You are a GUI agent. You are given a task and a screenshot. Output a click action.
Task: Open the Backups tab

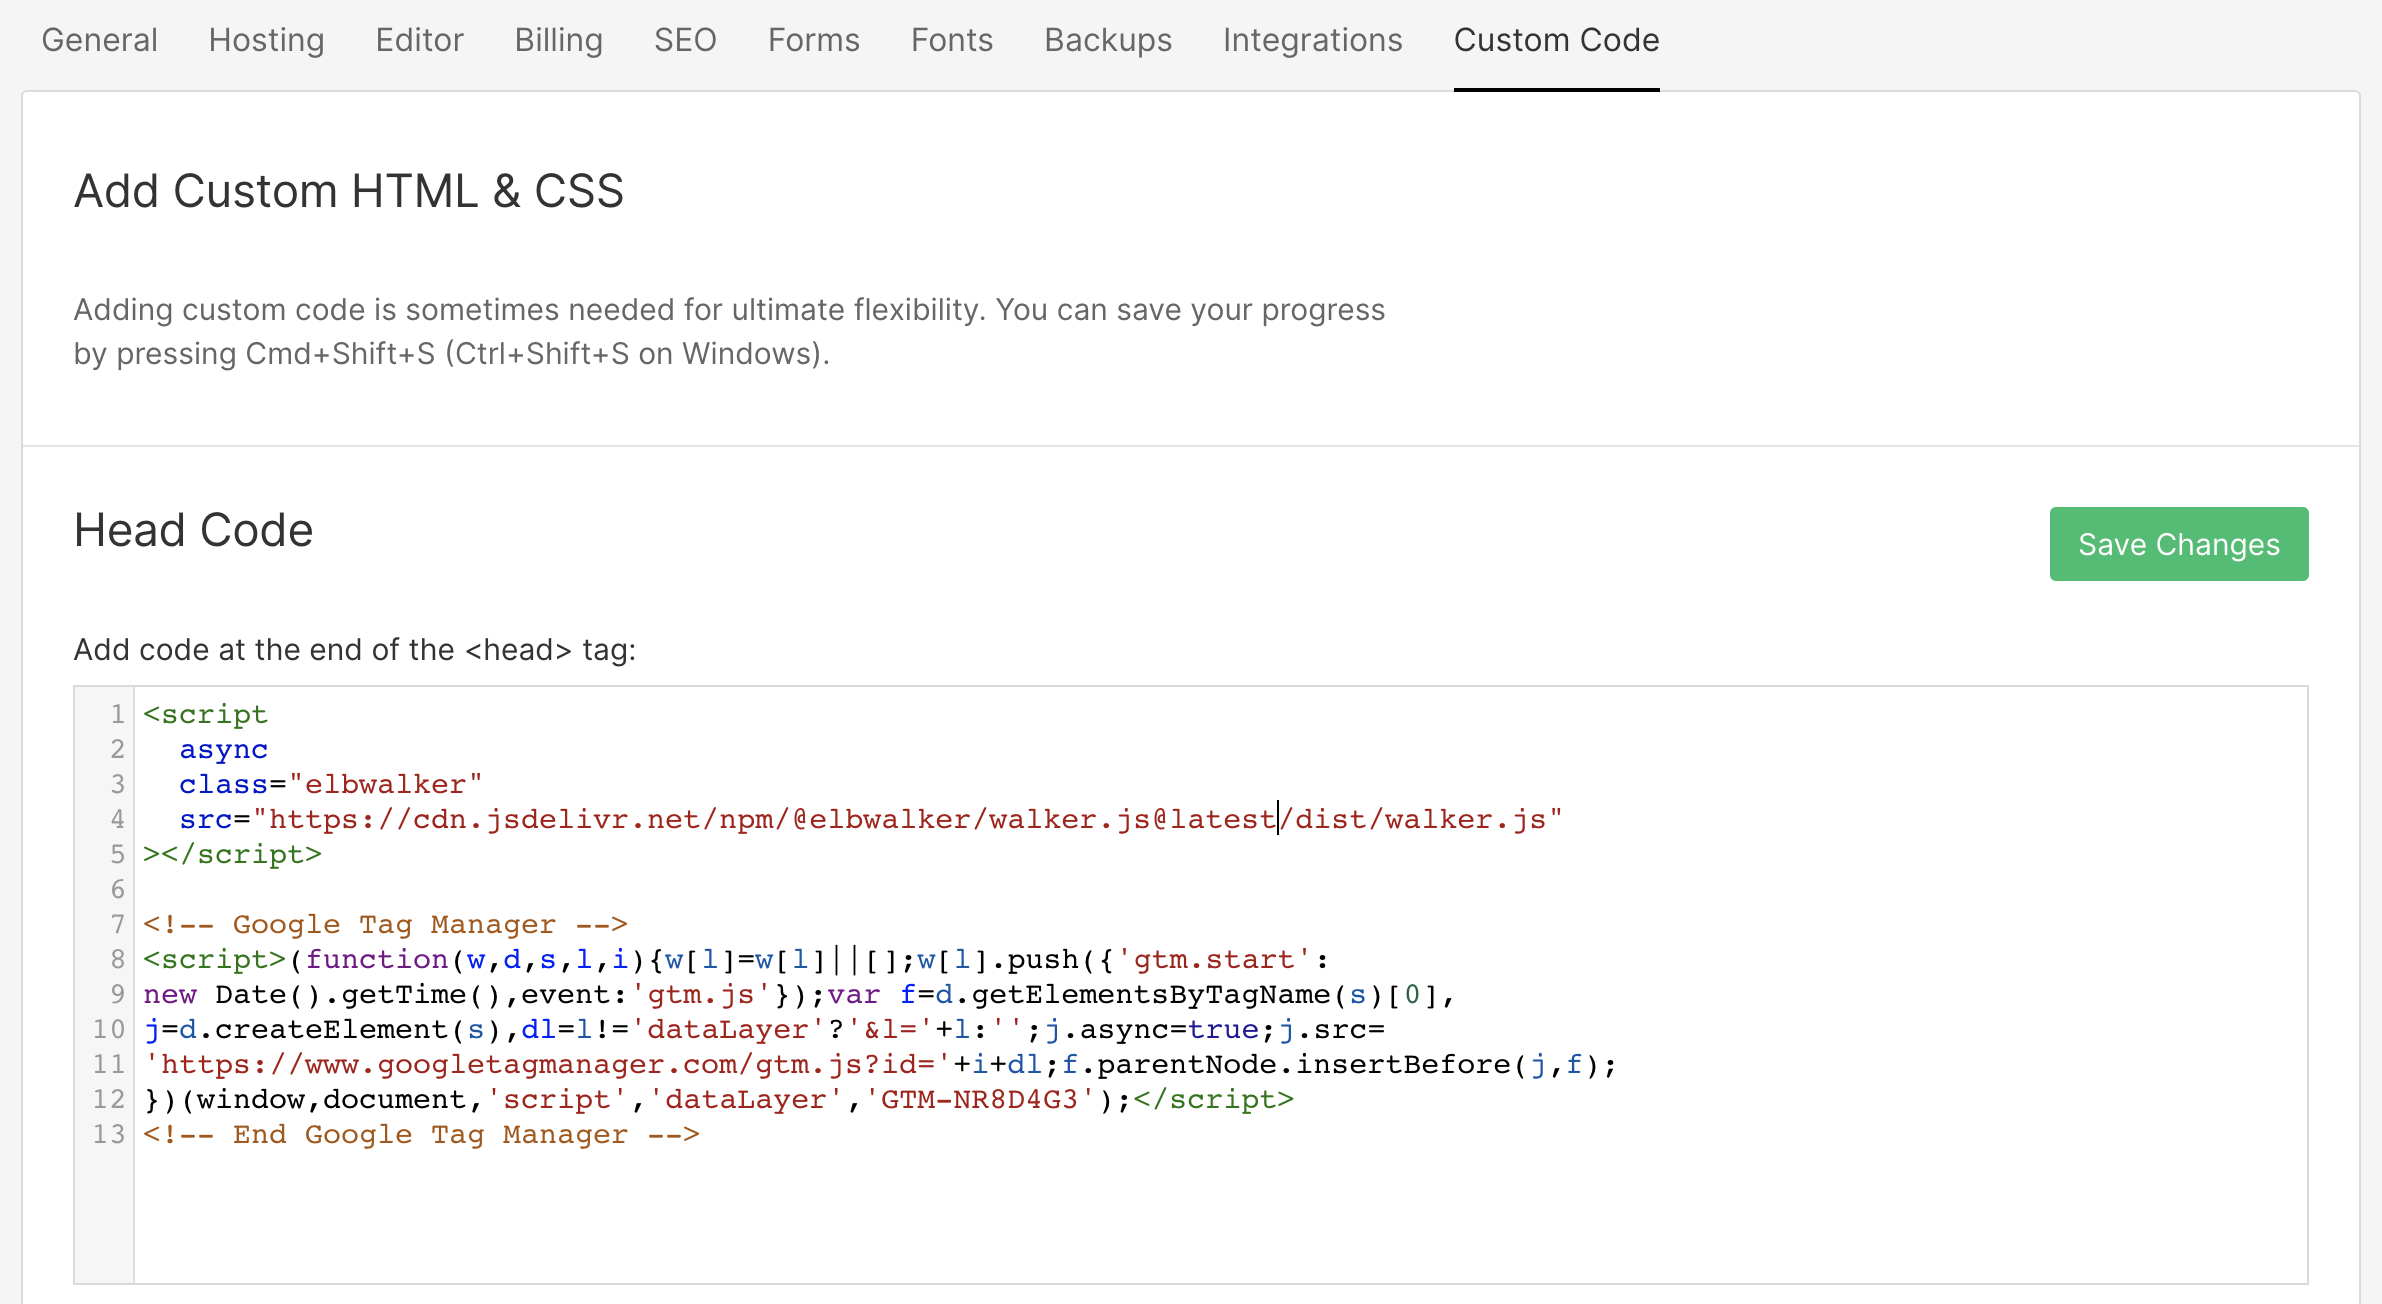click(x=1107, y=40)
